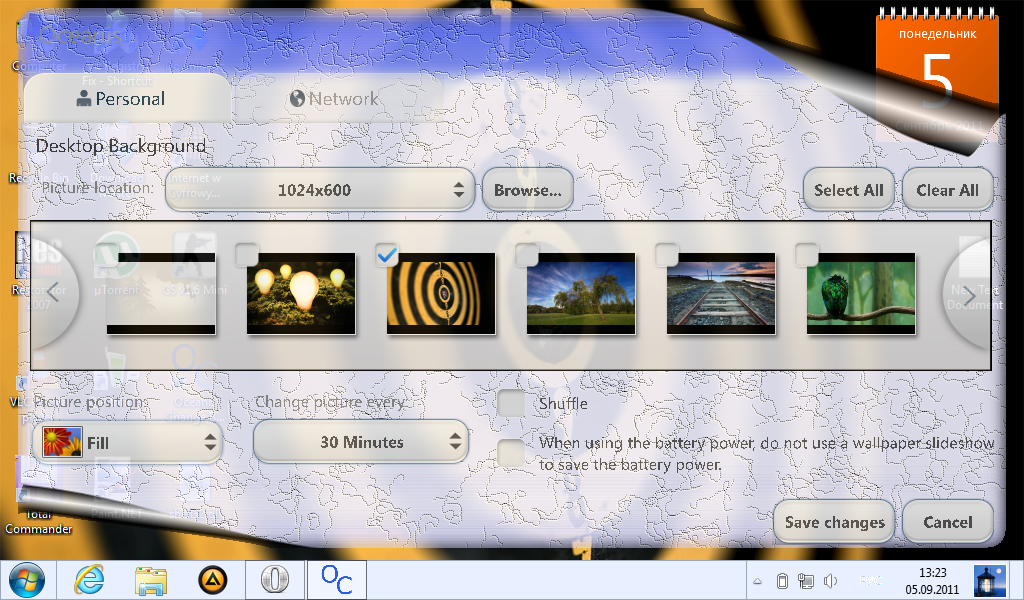Click the battery icon in system tray
The image size is (1024, 600).
click(782, 580)
